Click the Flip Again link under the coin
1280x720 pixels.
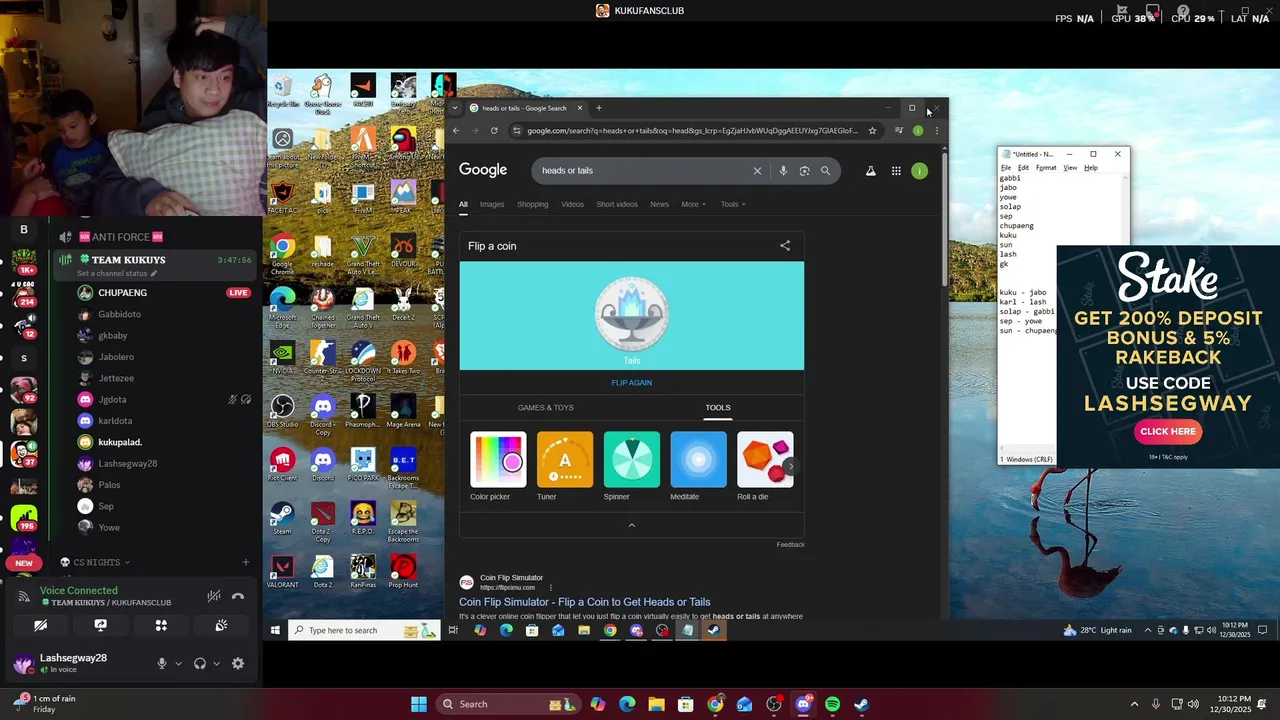pyautogui.click(x=631, y=383)
